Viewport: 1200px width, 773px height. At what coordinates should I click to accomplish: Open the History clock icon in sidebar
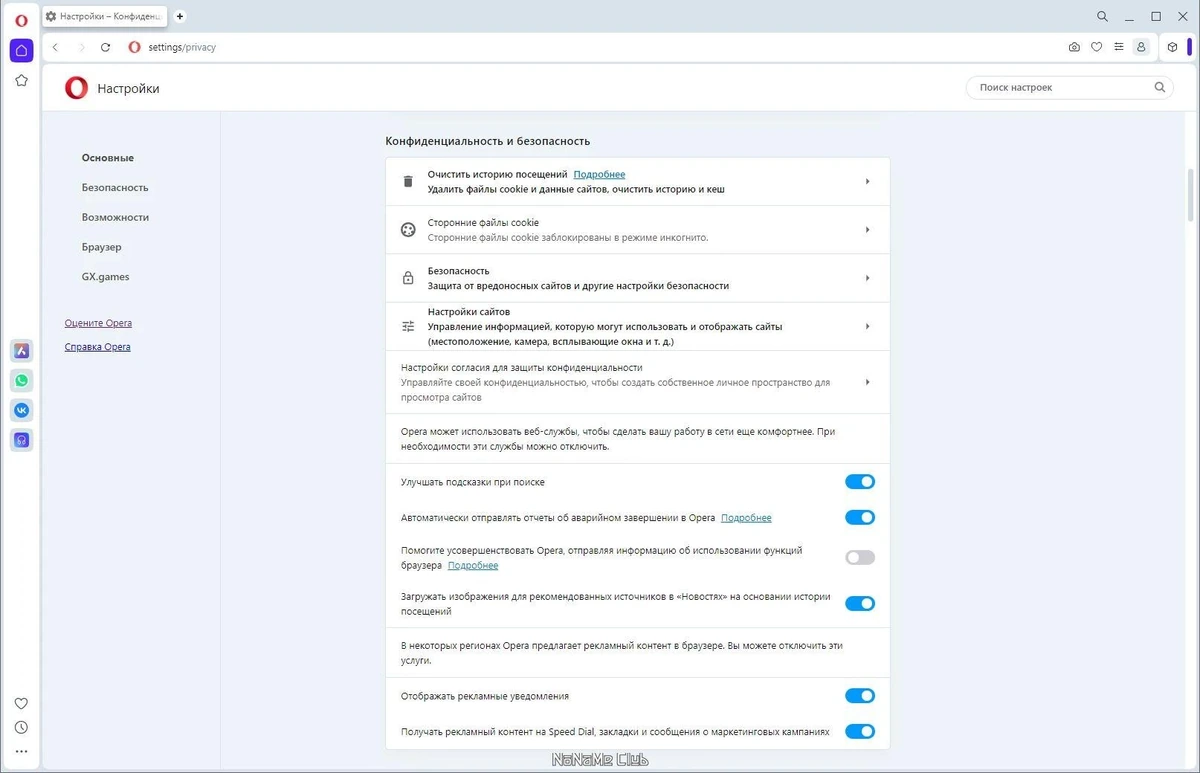(21, 728)
